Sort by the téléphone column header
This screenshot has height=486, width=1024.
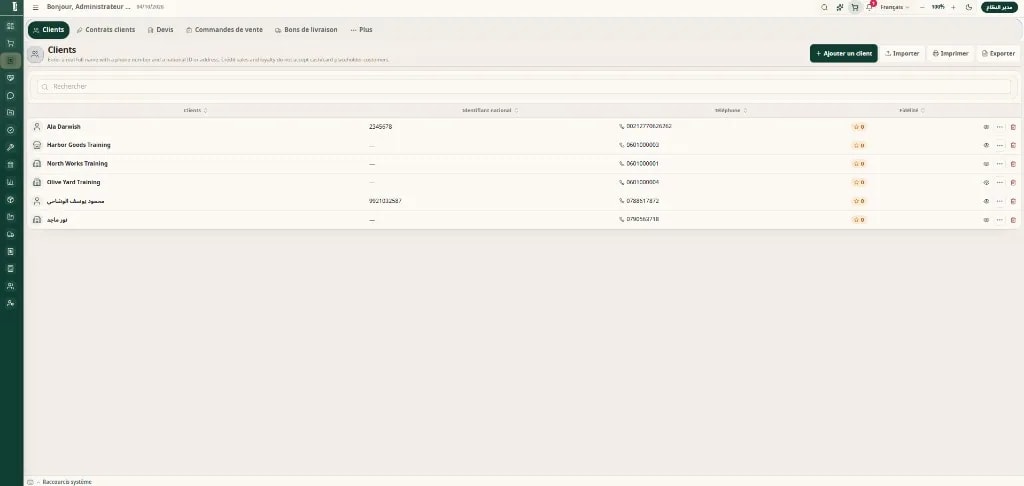pyautogui.click(x=731, y=110)
